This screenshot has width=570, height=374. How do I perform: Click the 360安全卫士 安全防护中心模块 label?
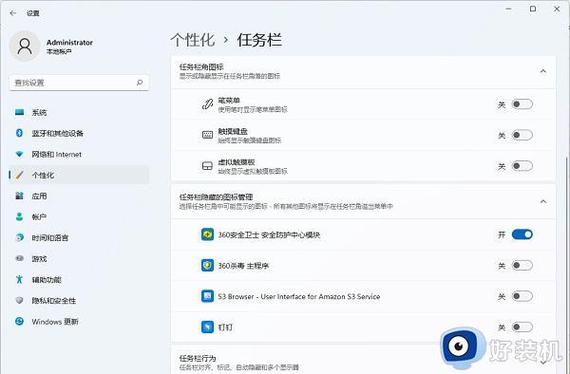click(x=269, y=235)
